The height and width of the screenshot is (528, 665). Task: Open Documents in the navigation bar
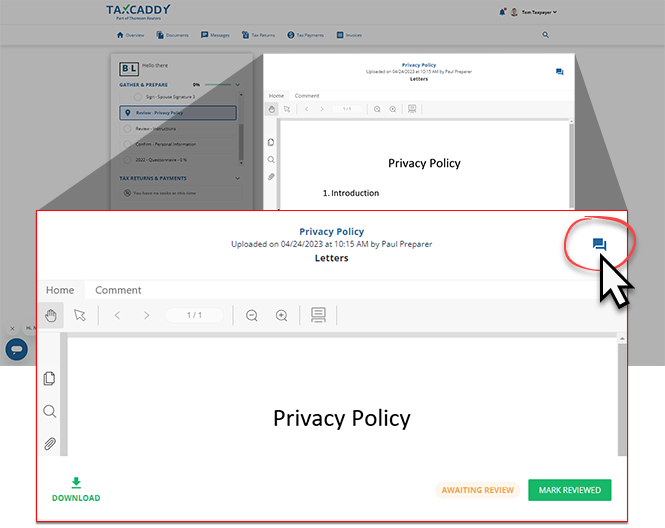pyautogui.click(x=172, y=35)
